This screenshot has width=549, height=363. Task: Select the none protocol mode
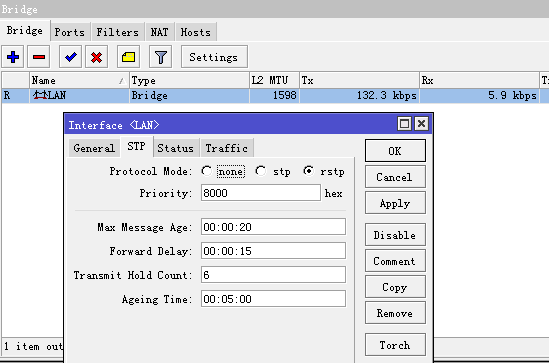pyautogui.click(x=207, y=171)
